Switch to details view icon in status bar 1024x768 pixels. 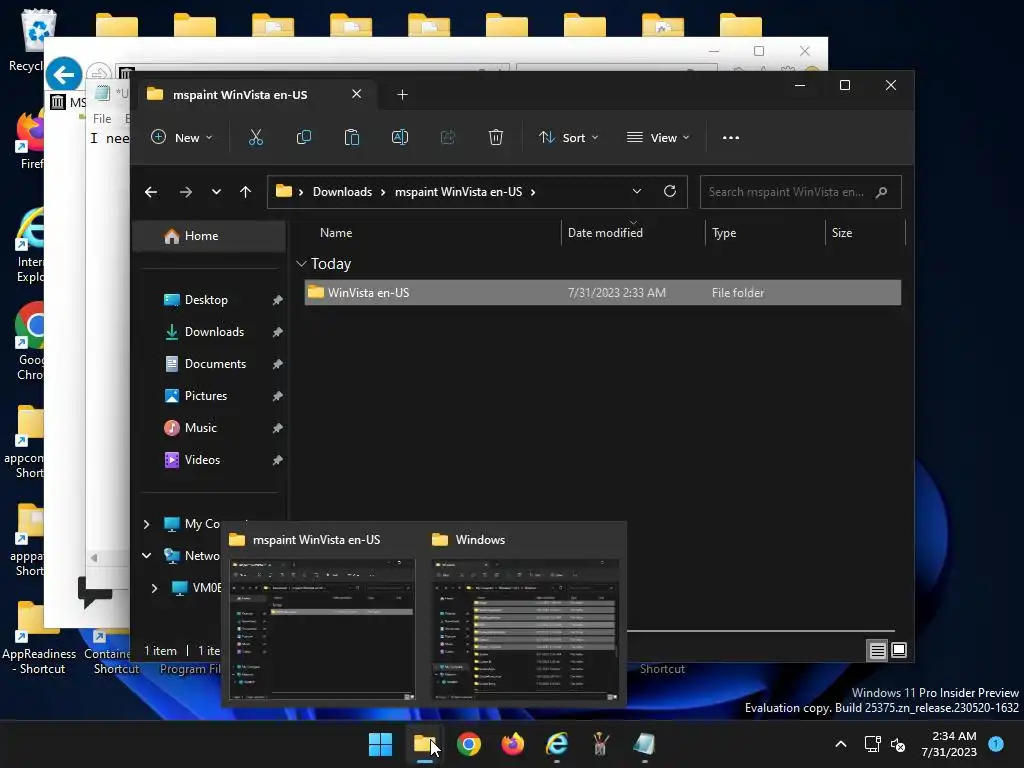click(x=877, y=650)
